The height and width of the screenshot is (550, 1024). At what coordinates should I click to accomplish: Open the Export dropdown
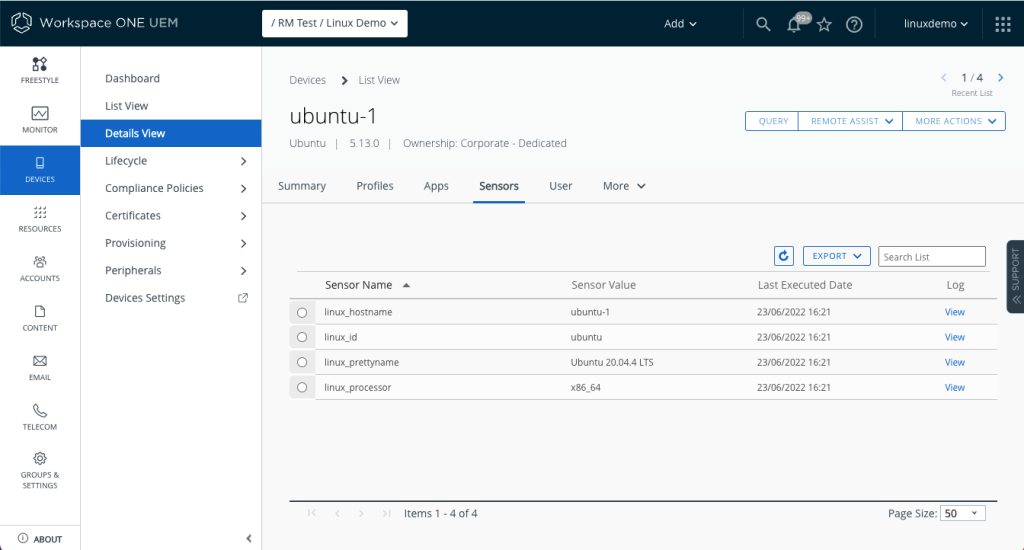click(836, 256)
